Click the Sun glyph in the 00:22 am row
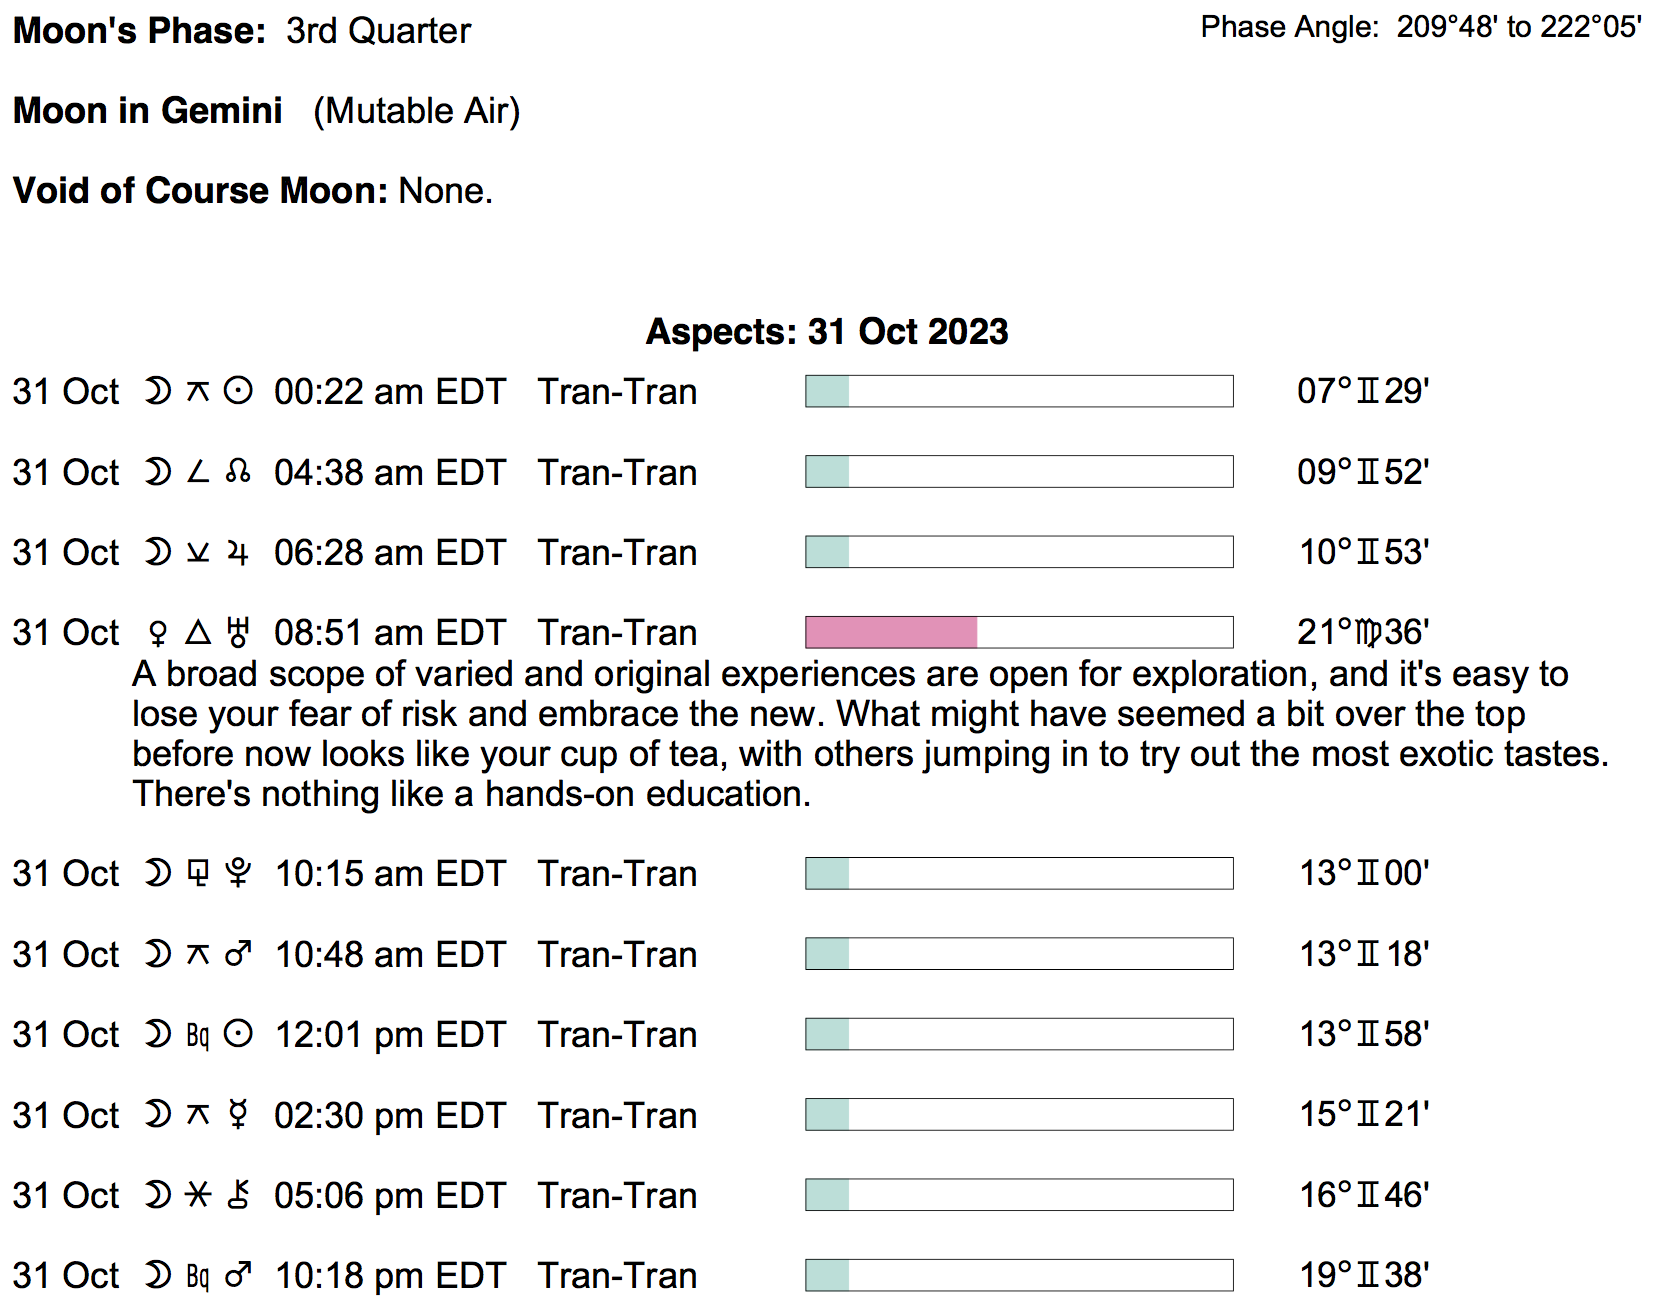The width and height of the screenshot is (1660, 1316). tap(238, 391)
